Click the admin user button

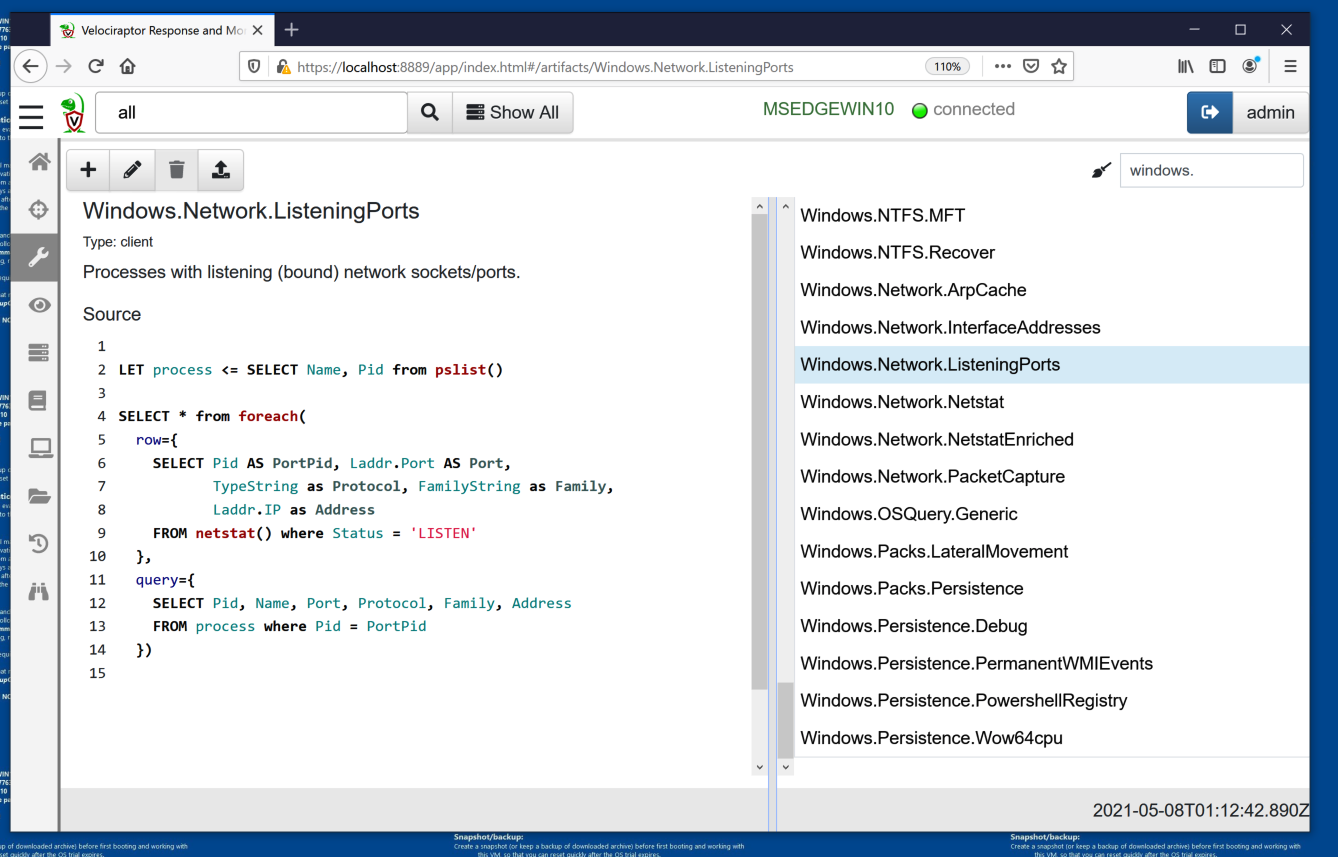pos(1270,113)
